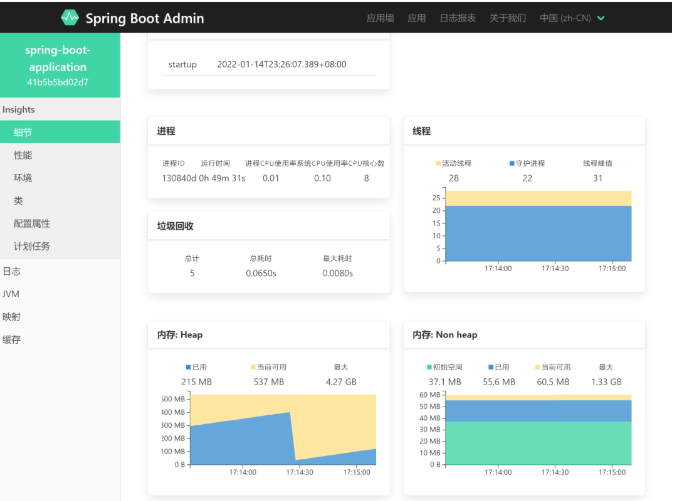Viewport: 673px width, 501px height.
Task: Click the green chevron next to zh-CN
Action: pyautogui.click(x=601, y=18)
